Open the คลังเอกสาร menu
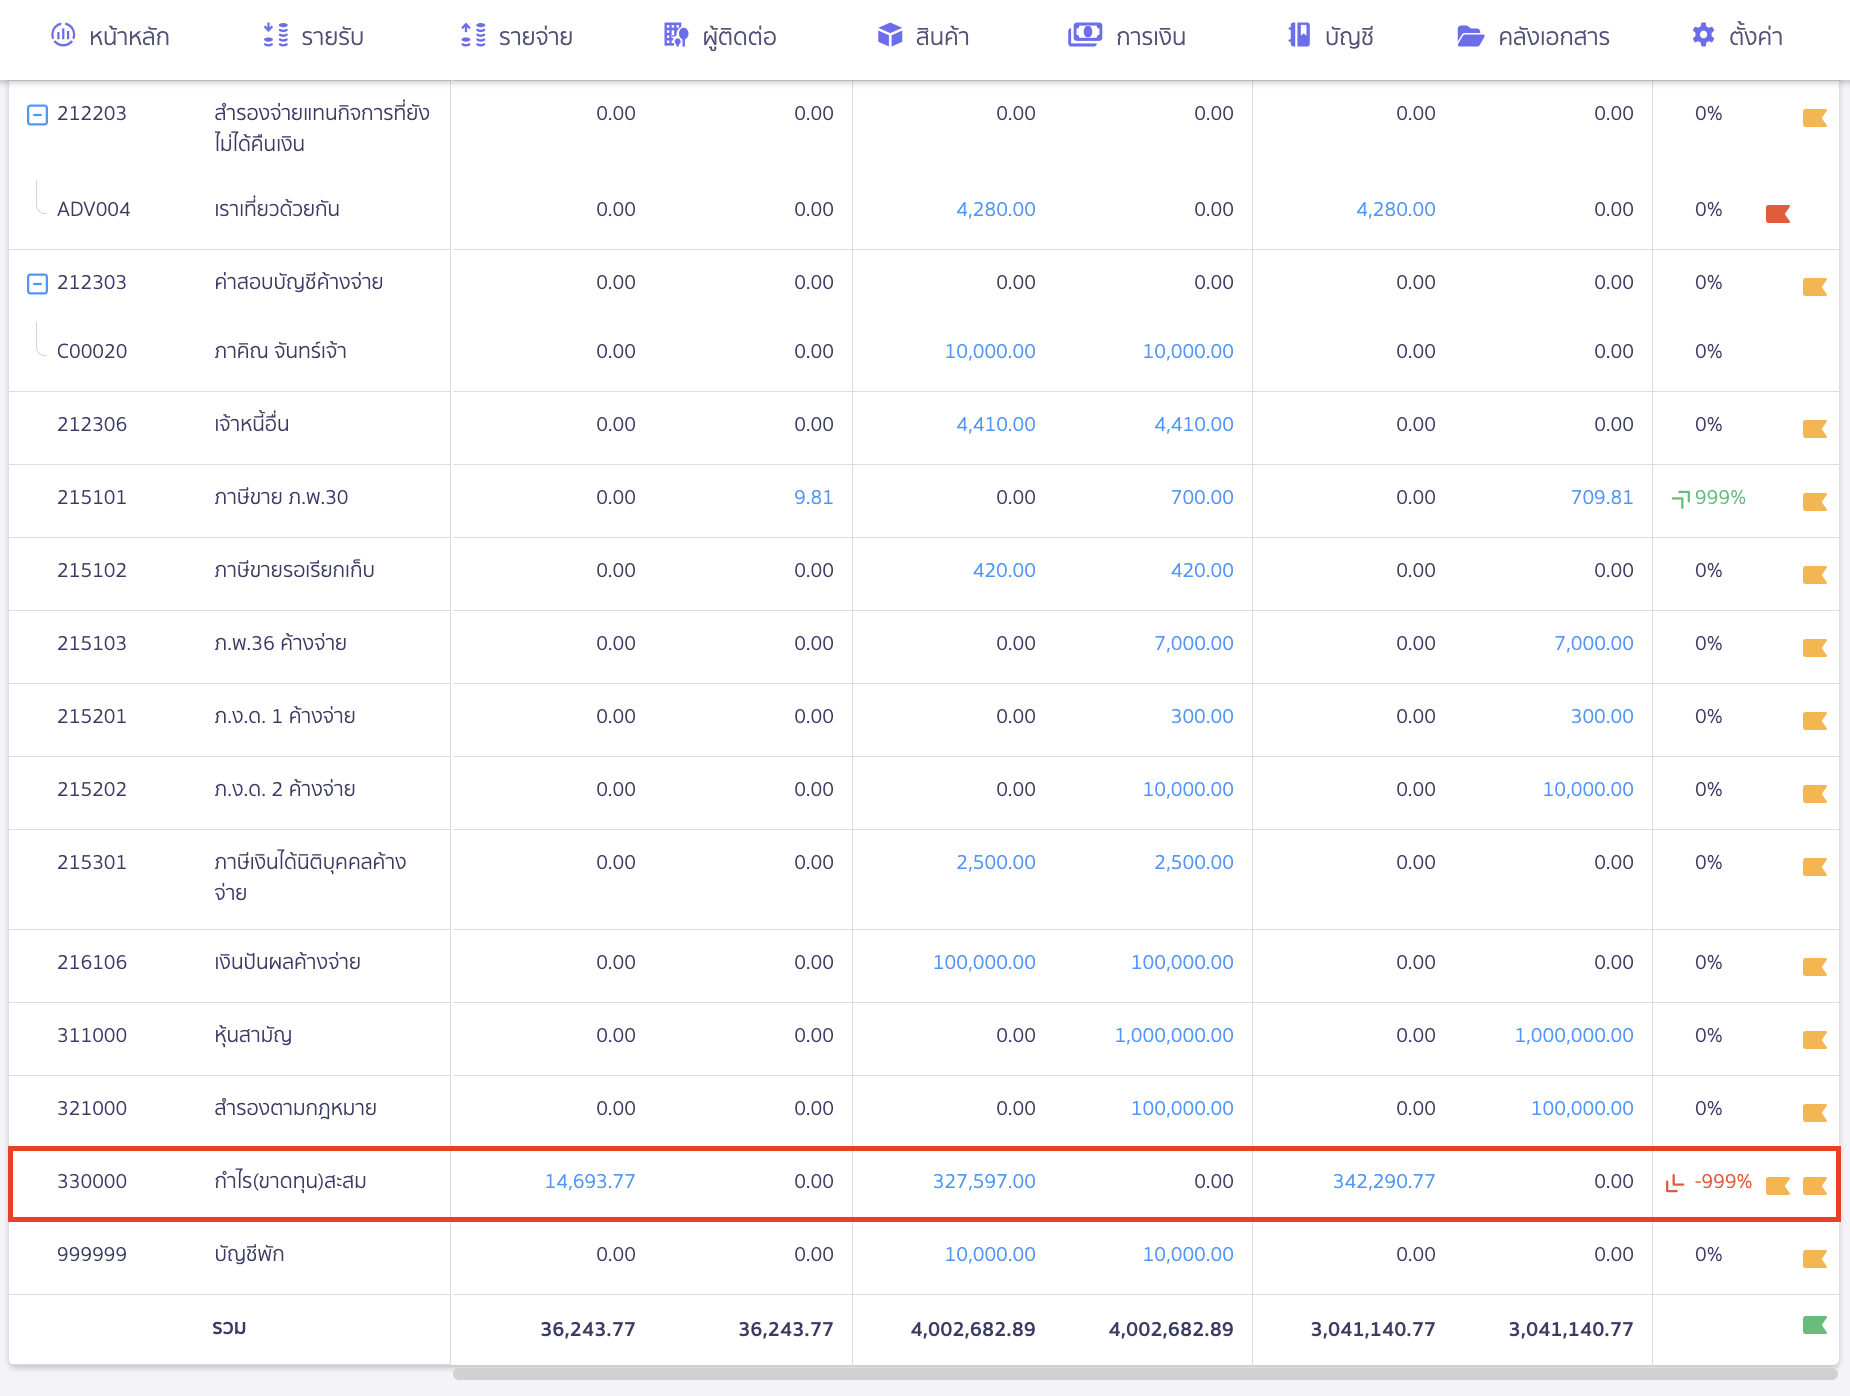Viewport: 1850px width, 1396px height. coord(1533,37)
